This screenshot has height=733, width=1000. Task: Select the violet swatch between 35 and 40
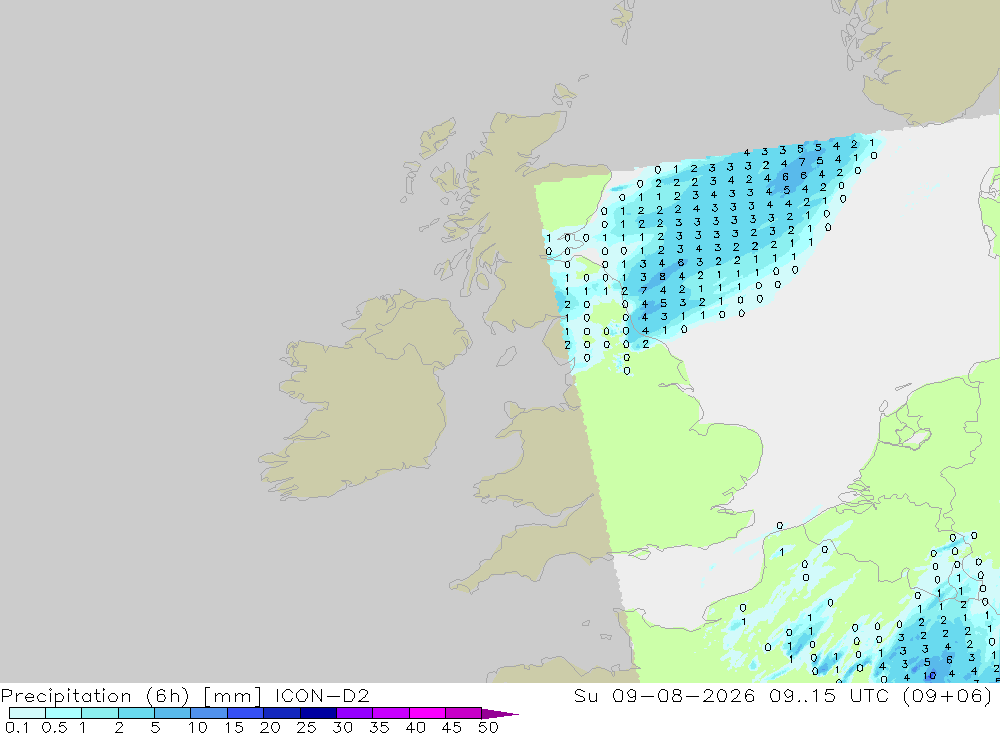click(390, 713)
